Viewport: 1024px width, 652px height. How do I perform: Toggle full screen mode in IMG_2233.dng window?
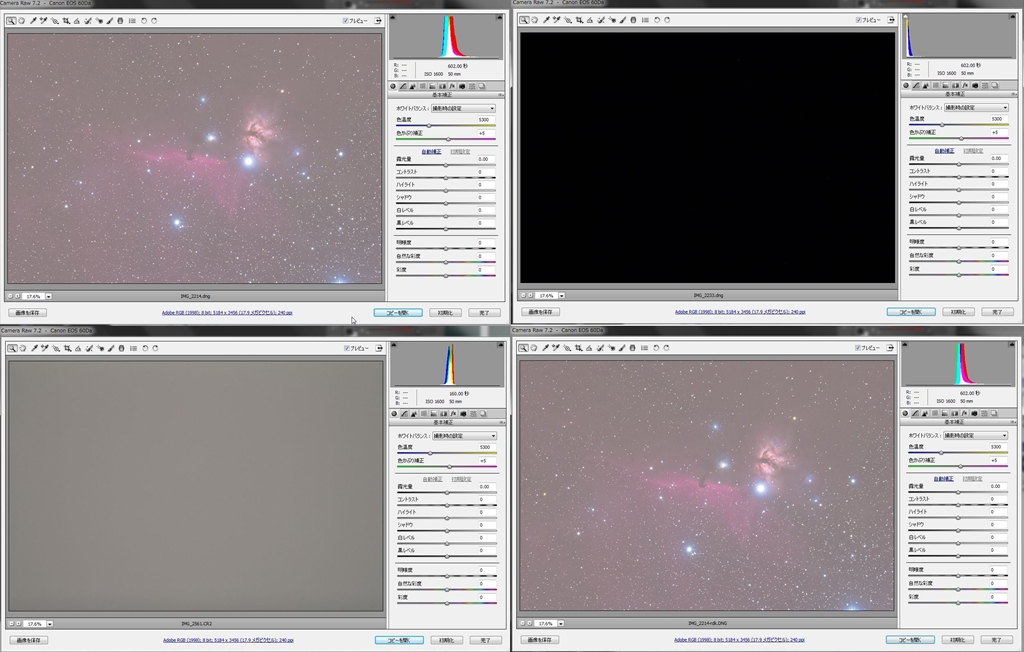[892, 20]
